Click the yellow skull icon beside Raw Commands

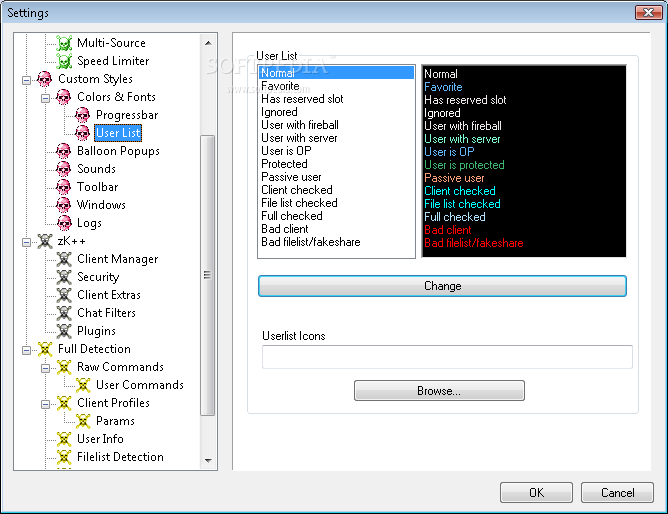click(64, 367)
